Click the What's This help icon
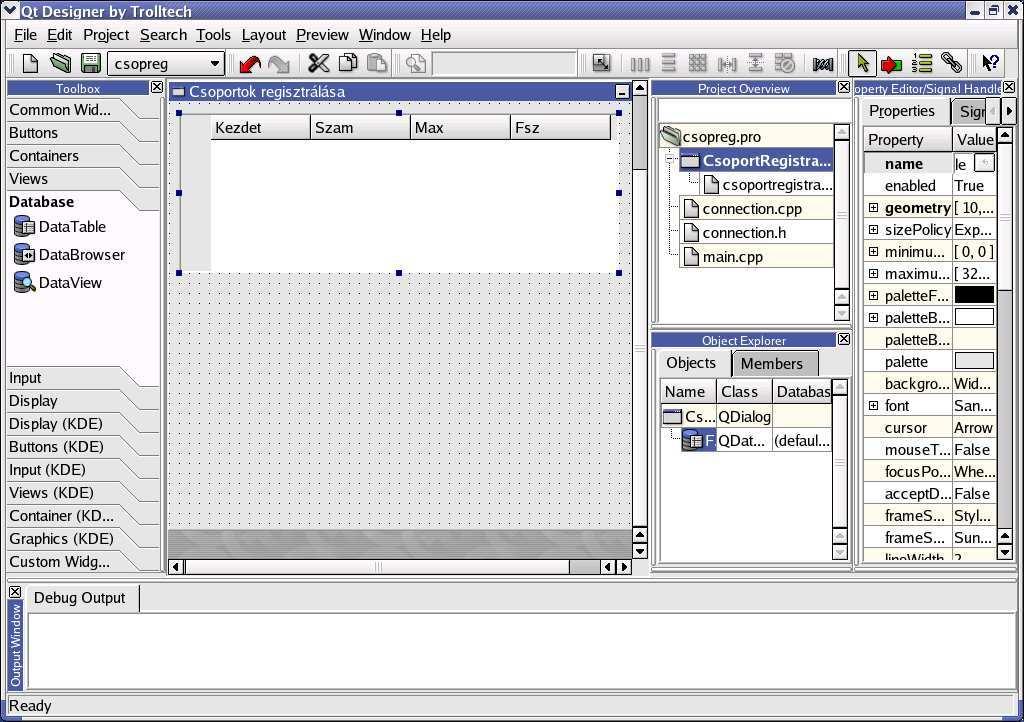This screenshot has width=1024, height=722. pyautogui.click(x=991, y=63)
